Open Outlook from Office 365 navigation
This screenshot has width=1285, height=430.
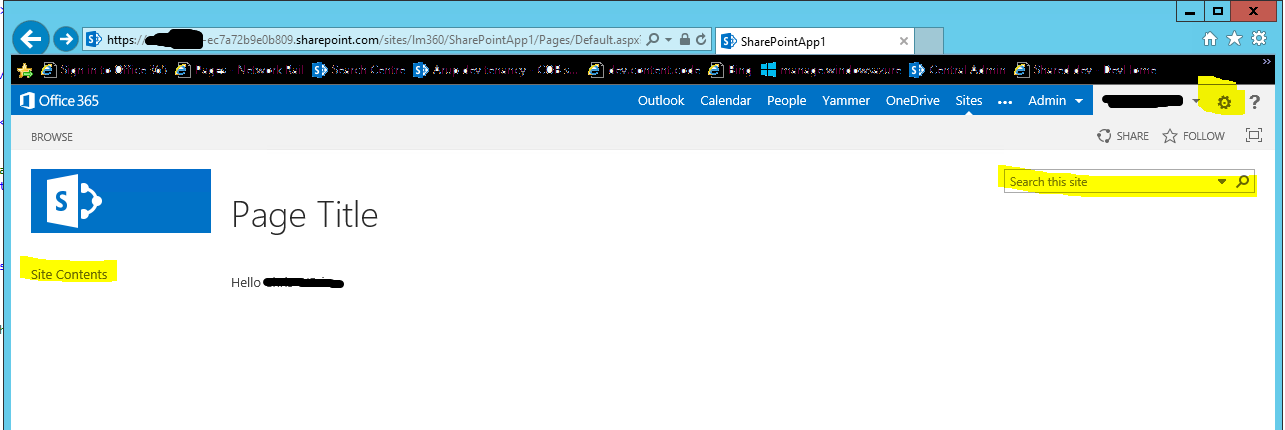[661, 101]
